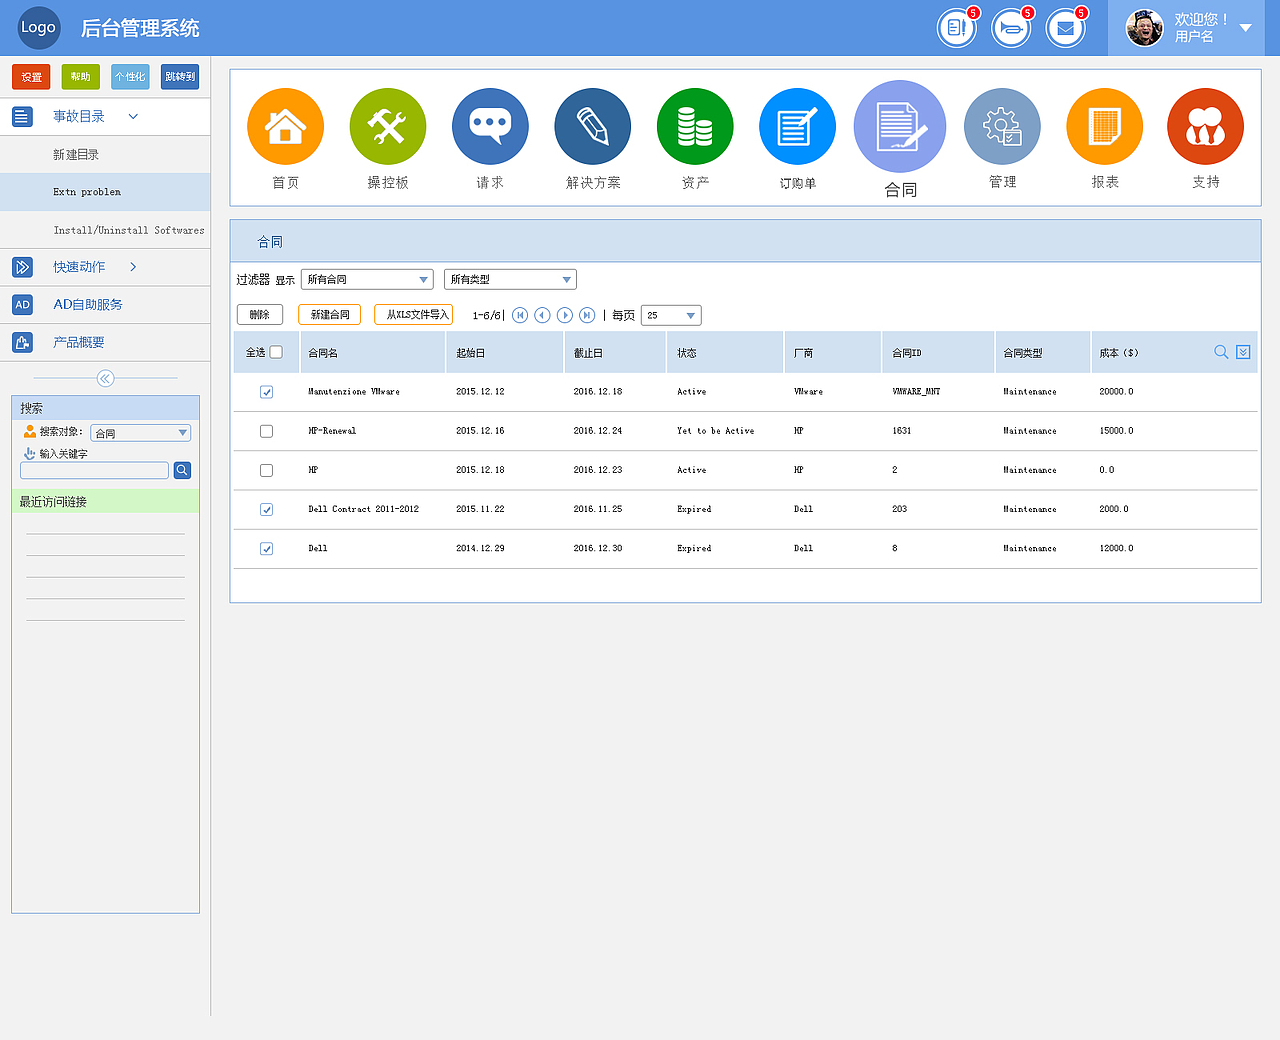Collapse sidebar with double chevron circle
The image size is (1280, 1040).
[x=105, y=378]
